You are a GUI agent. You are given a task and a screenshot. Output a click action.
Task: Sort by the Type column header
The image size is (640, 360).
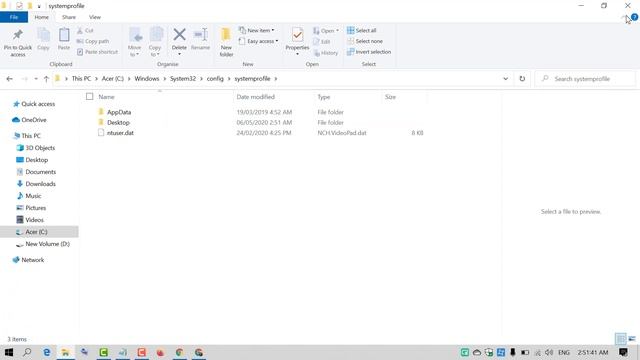324,97
